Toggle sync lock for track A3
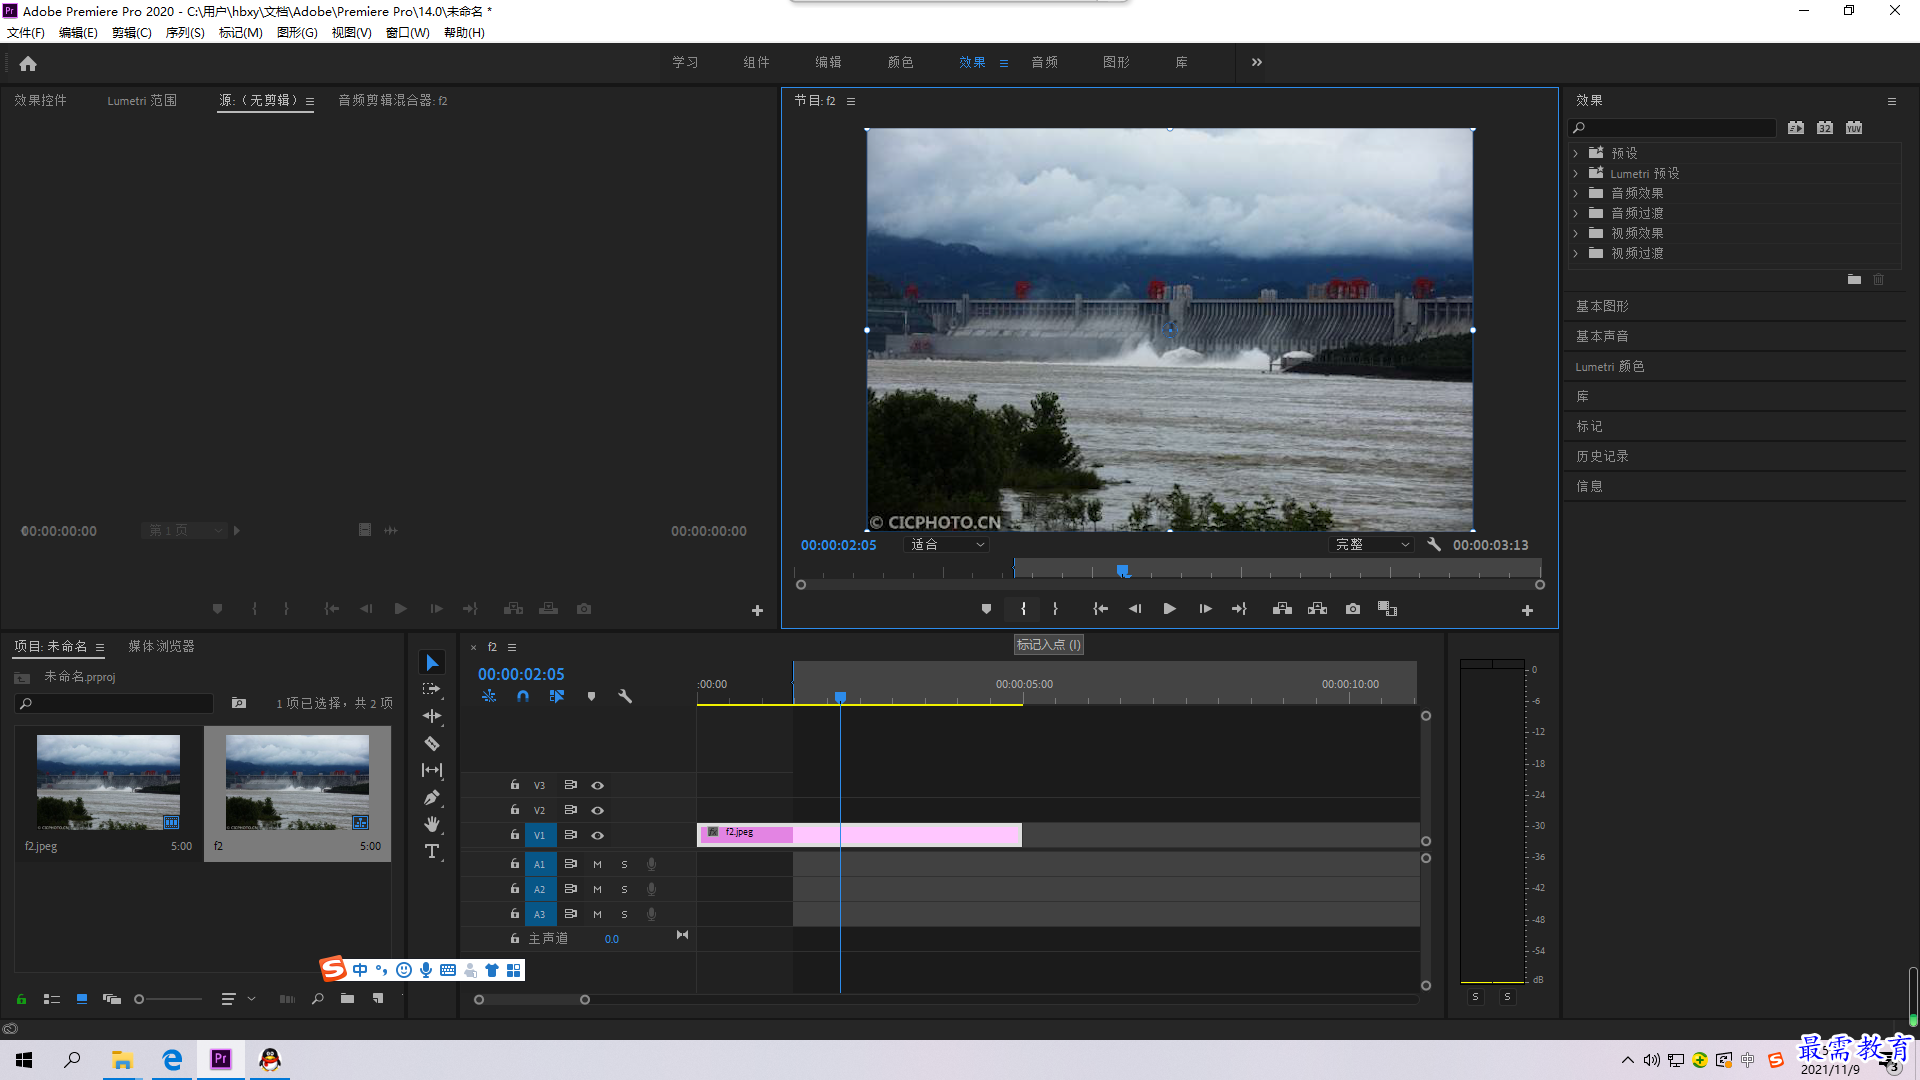This screenshot has width=1920, height=1080. coord(570,914)
